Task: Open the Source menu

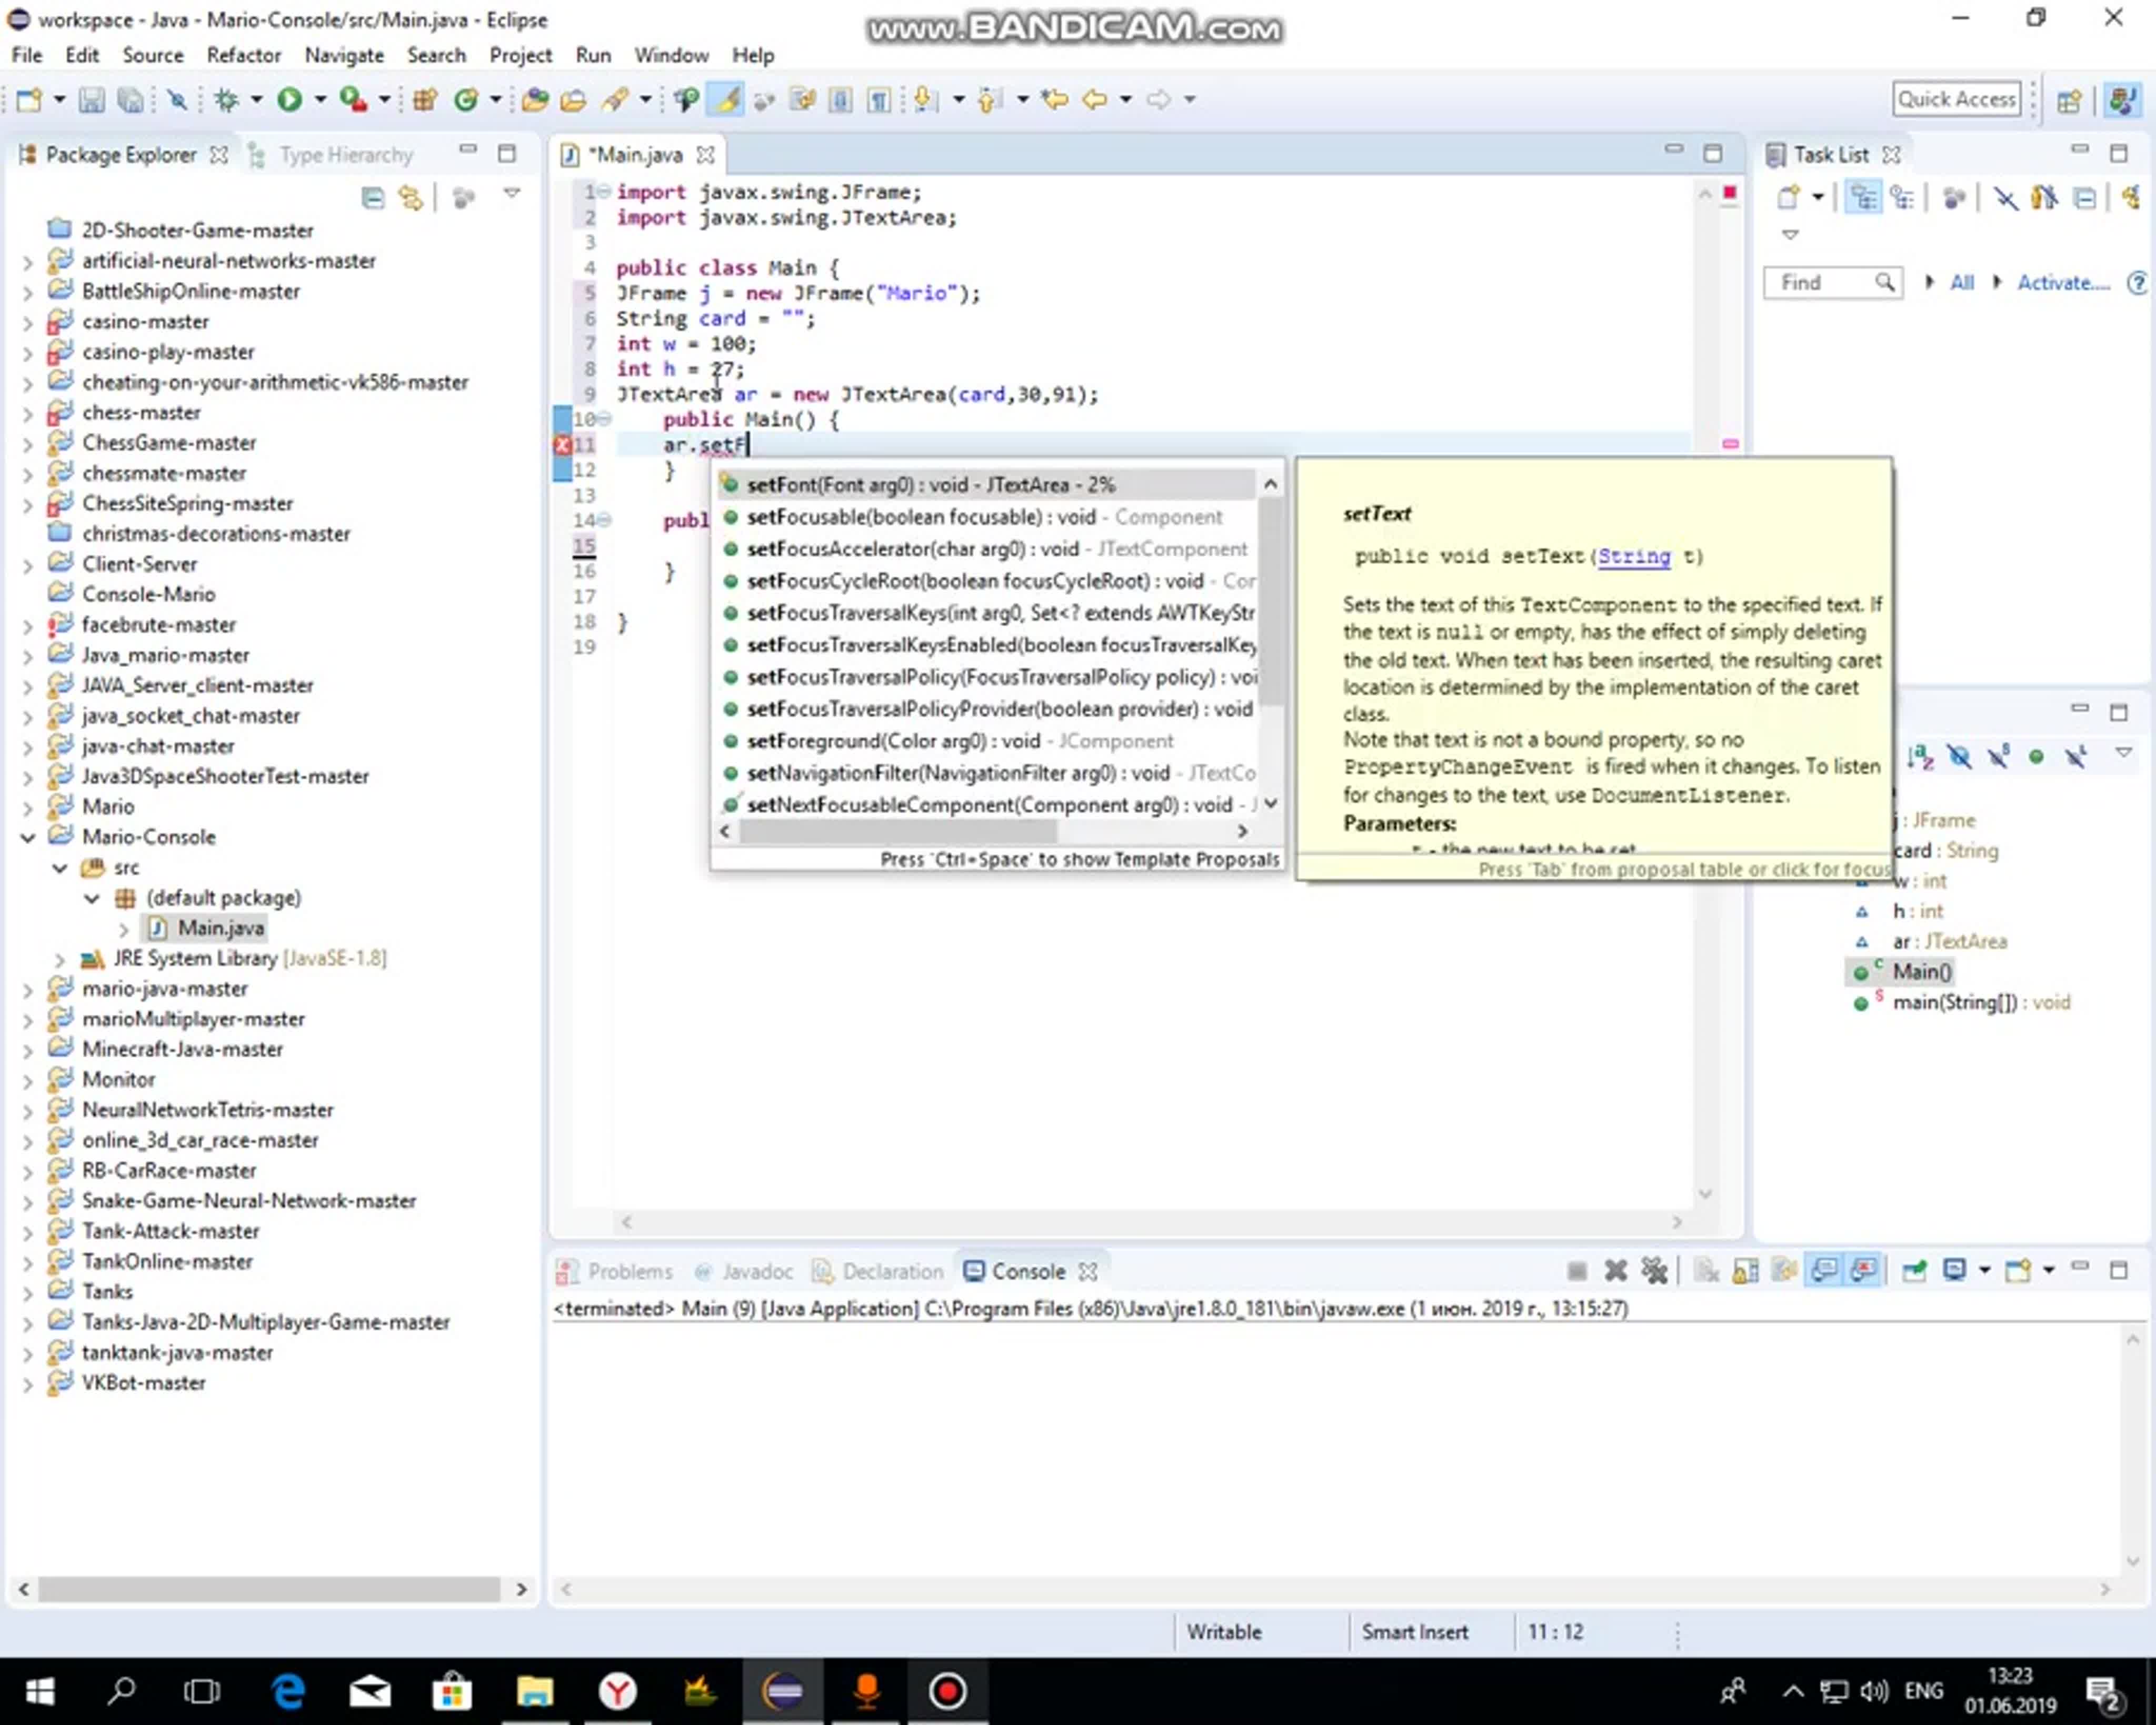Action: (153, 55)
